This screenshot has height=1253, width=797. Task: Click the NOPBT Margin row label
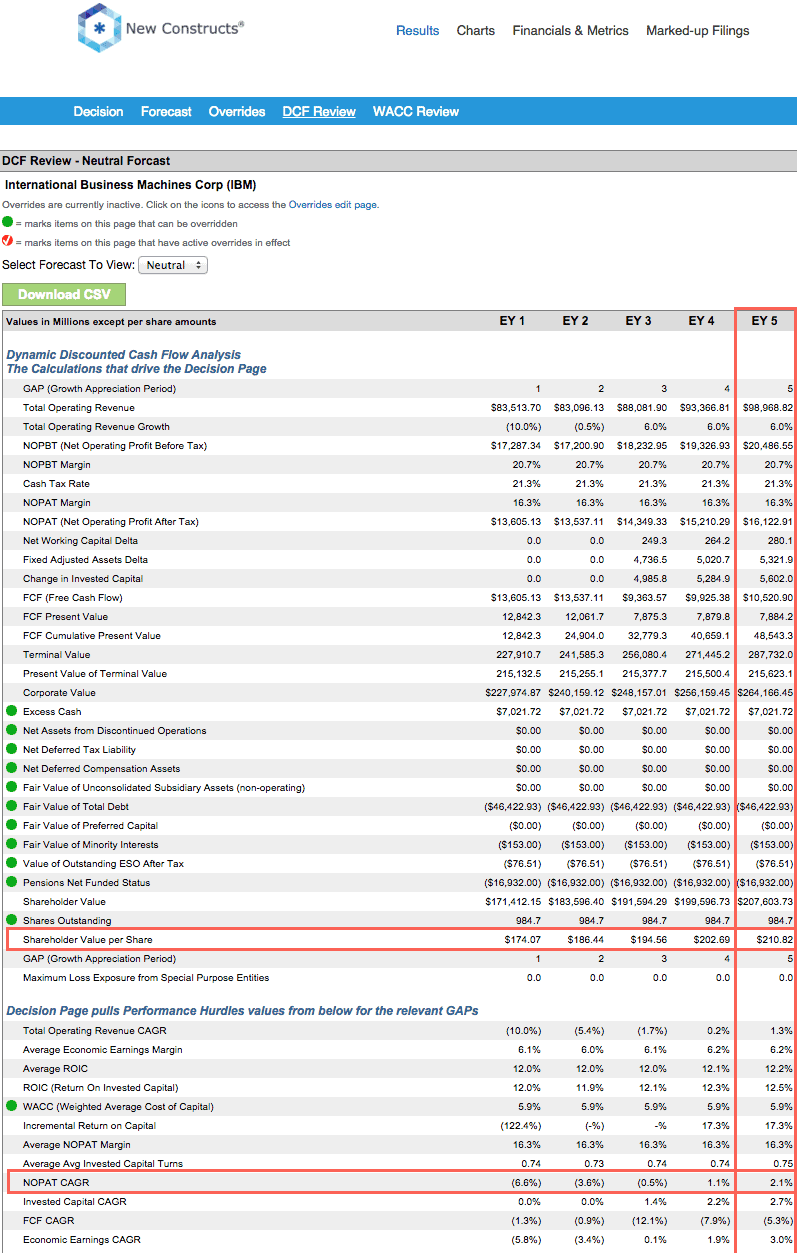coord(57,464)
